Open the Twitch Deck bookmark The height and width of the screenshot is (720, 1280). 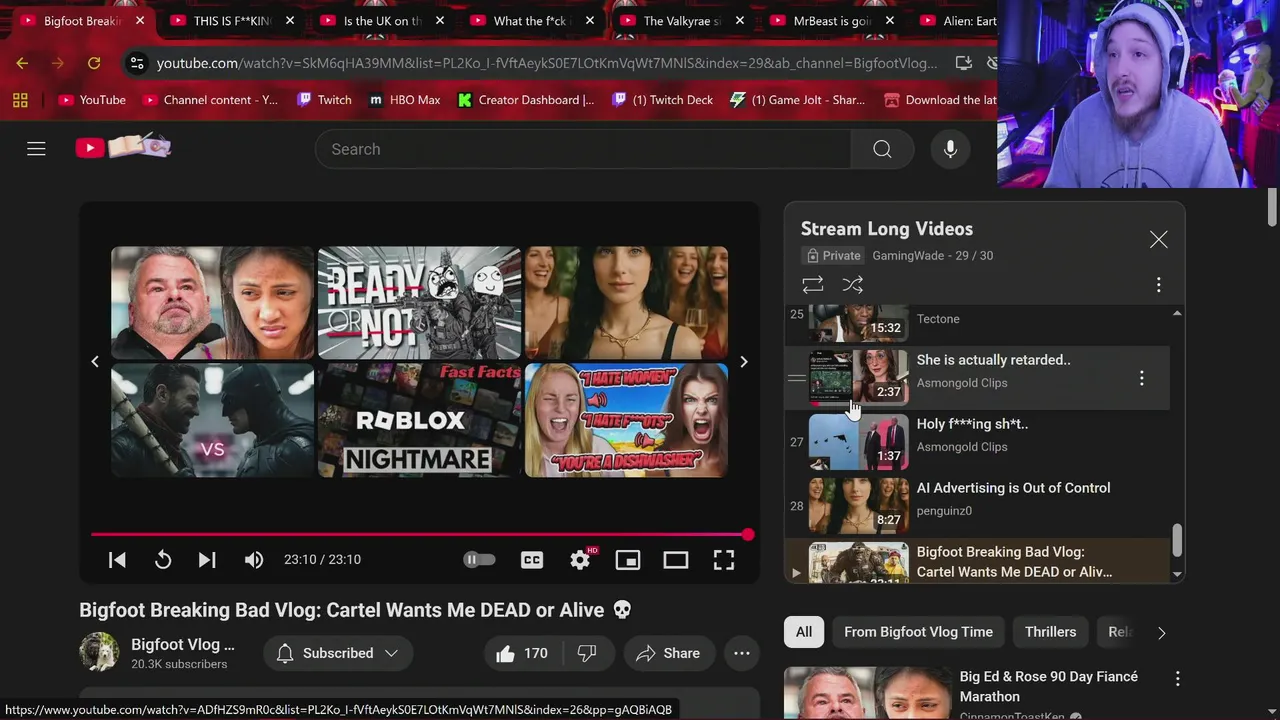[x=663, y=100]
